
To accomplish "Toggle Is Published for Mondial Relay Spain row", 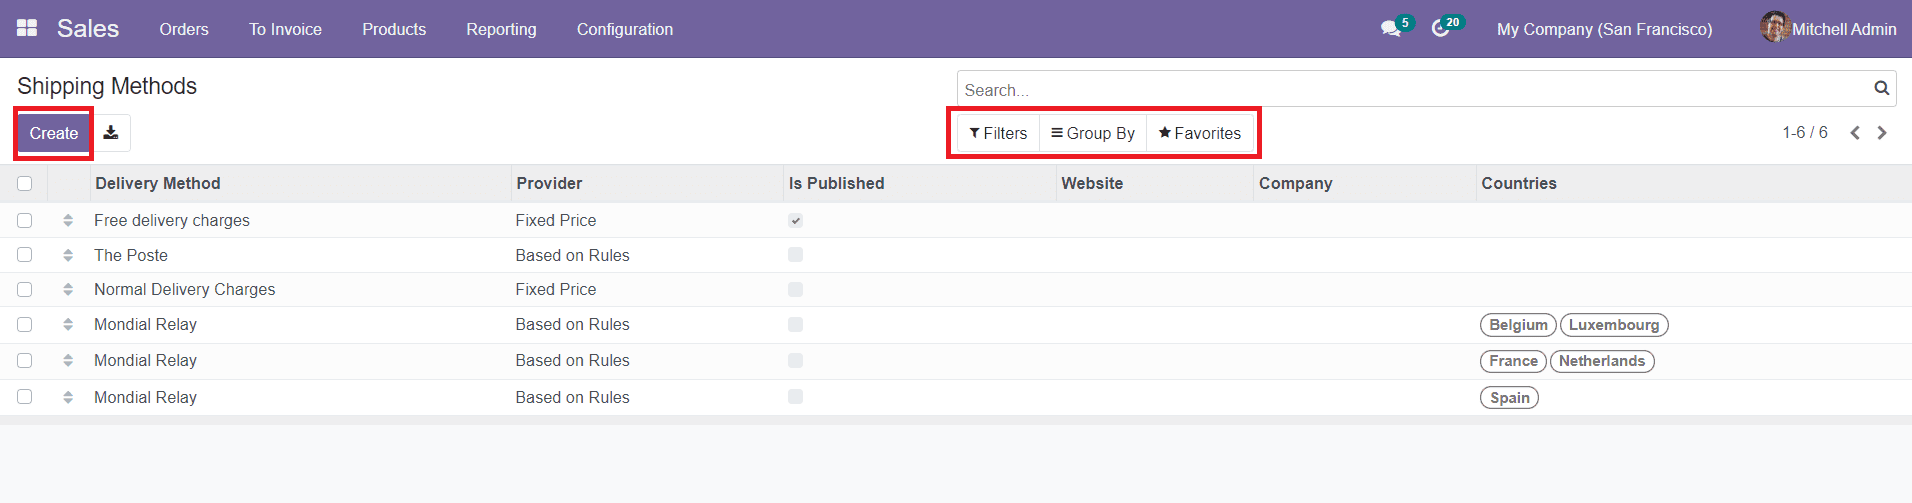I will (x=795, y=397).
